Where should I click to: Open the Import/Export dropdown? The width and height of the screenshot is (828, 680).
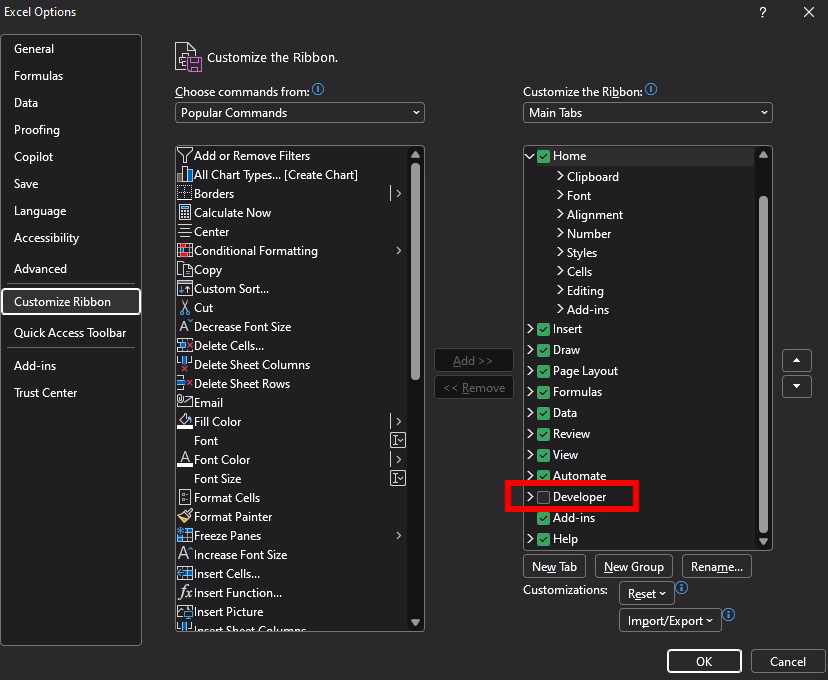pos(670,620)
